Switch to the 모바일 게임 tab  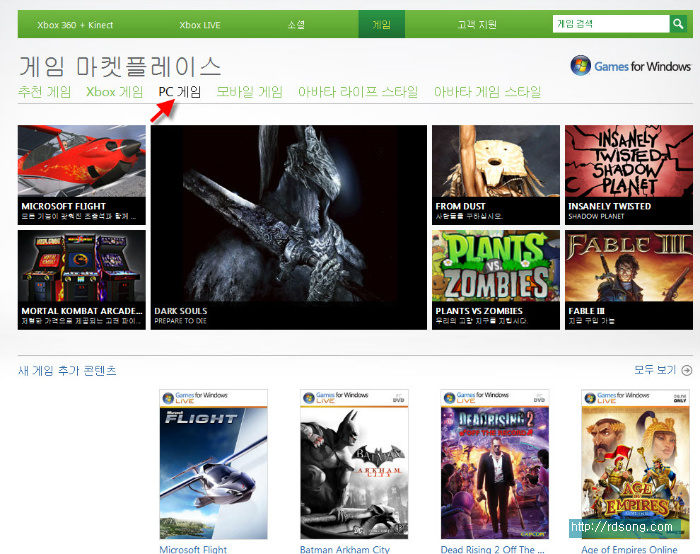[250, 92]
